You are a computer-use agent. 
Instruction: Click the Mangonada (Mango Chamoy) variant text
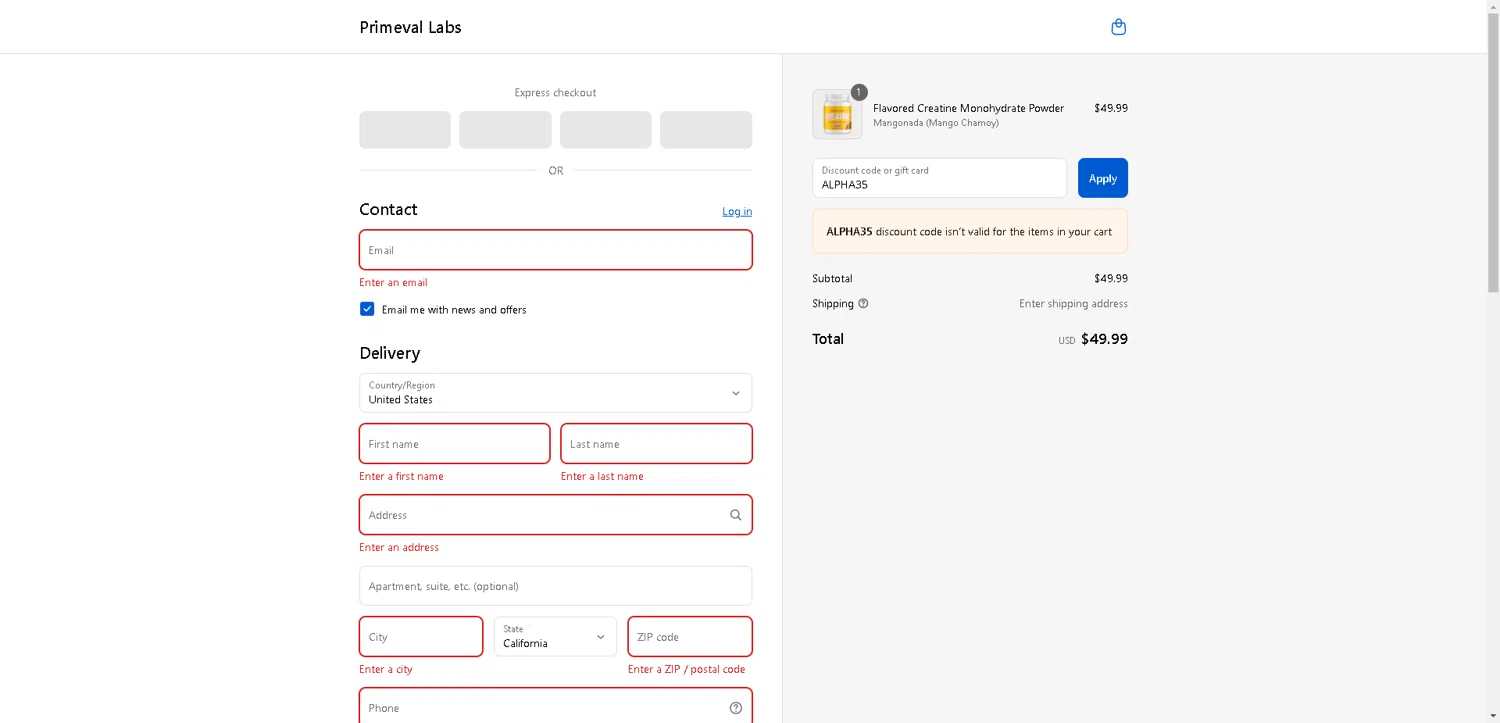936,123
